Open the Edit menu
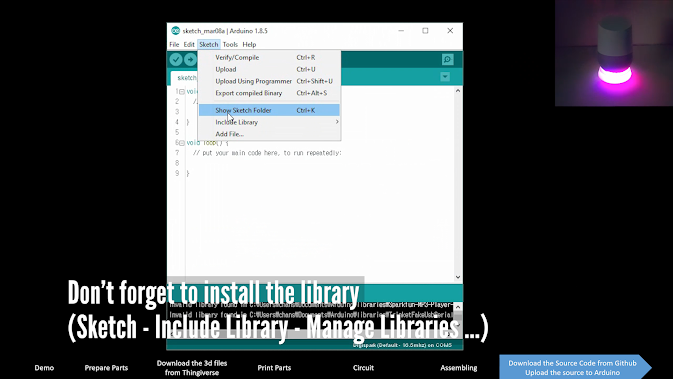The width and height of the screenshot is (673, 379). point(189,44)
